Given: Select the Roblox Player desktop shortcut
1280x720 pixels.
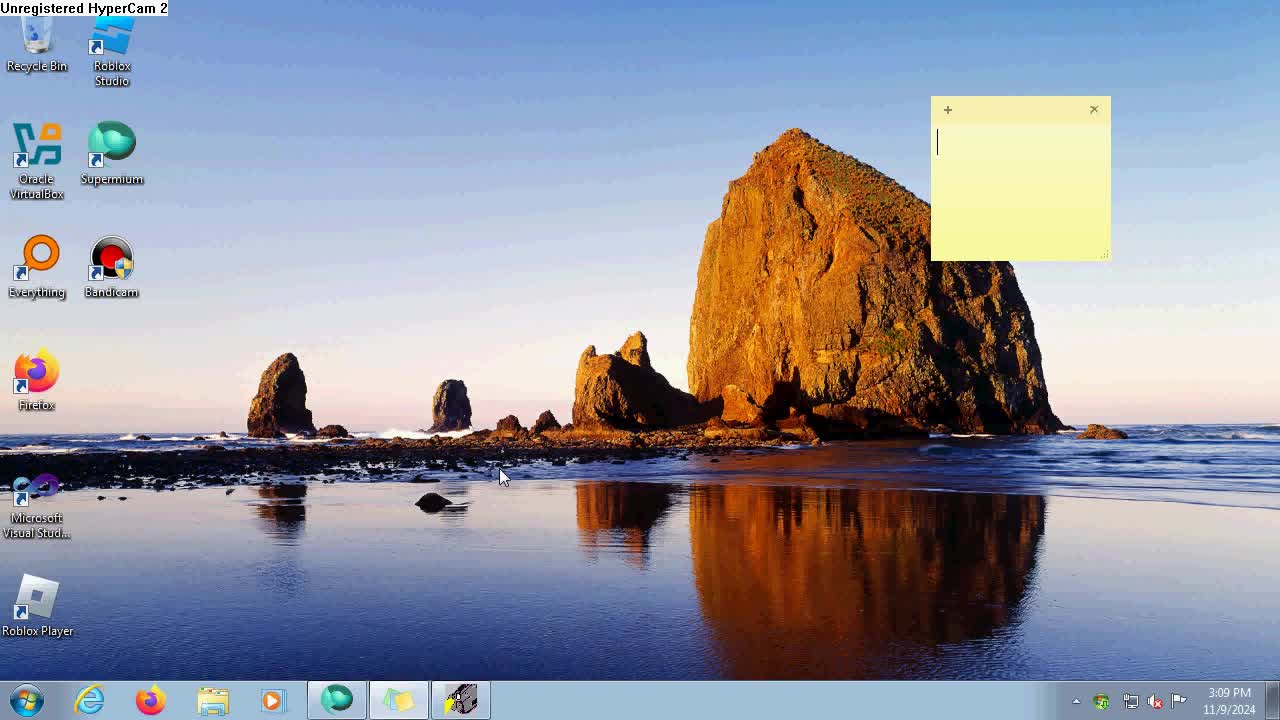Looking at the screenshot, I should [37, 606].
